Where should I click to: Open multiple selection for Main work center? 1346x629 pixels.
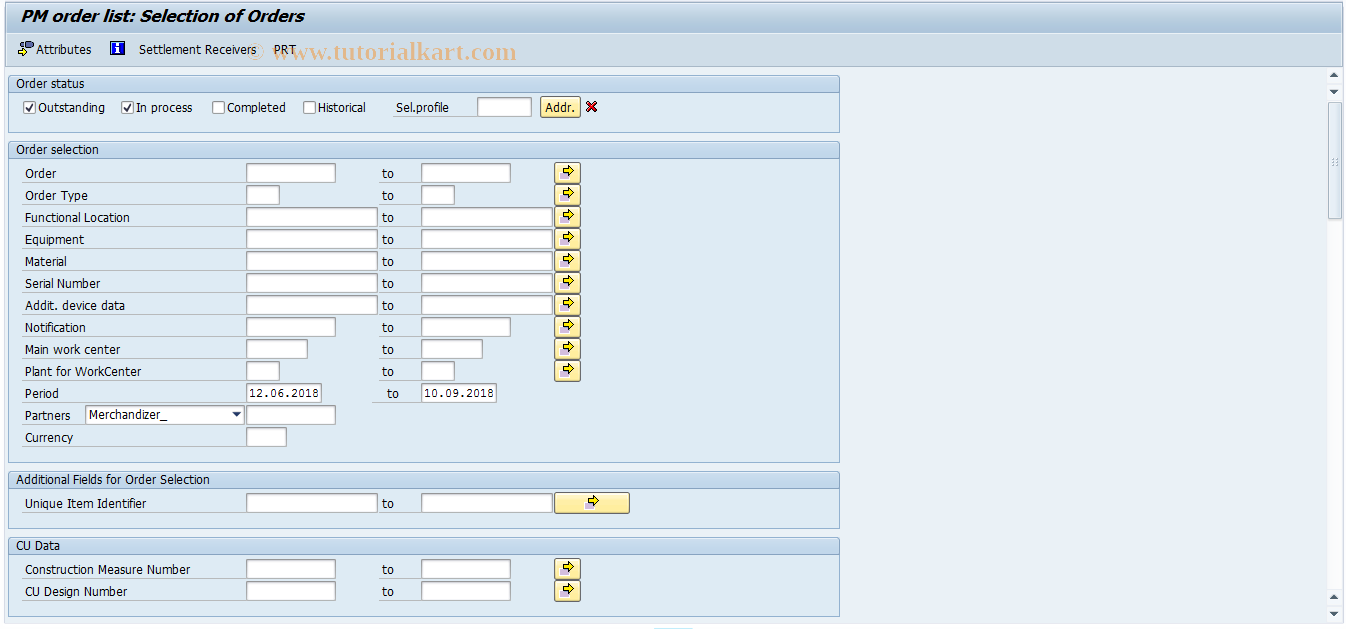coord(567,348)
